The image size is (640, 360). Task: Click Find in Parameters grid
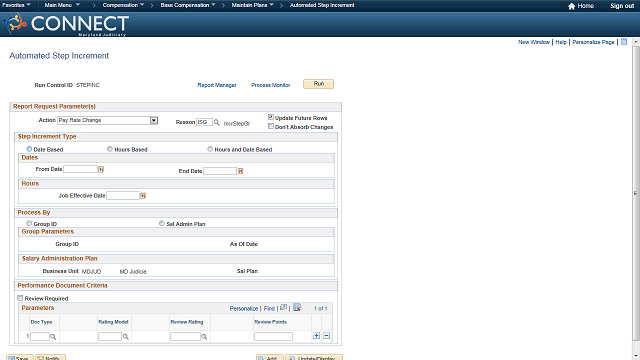pos(269,309)
